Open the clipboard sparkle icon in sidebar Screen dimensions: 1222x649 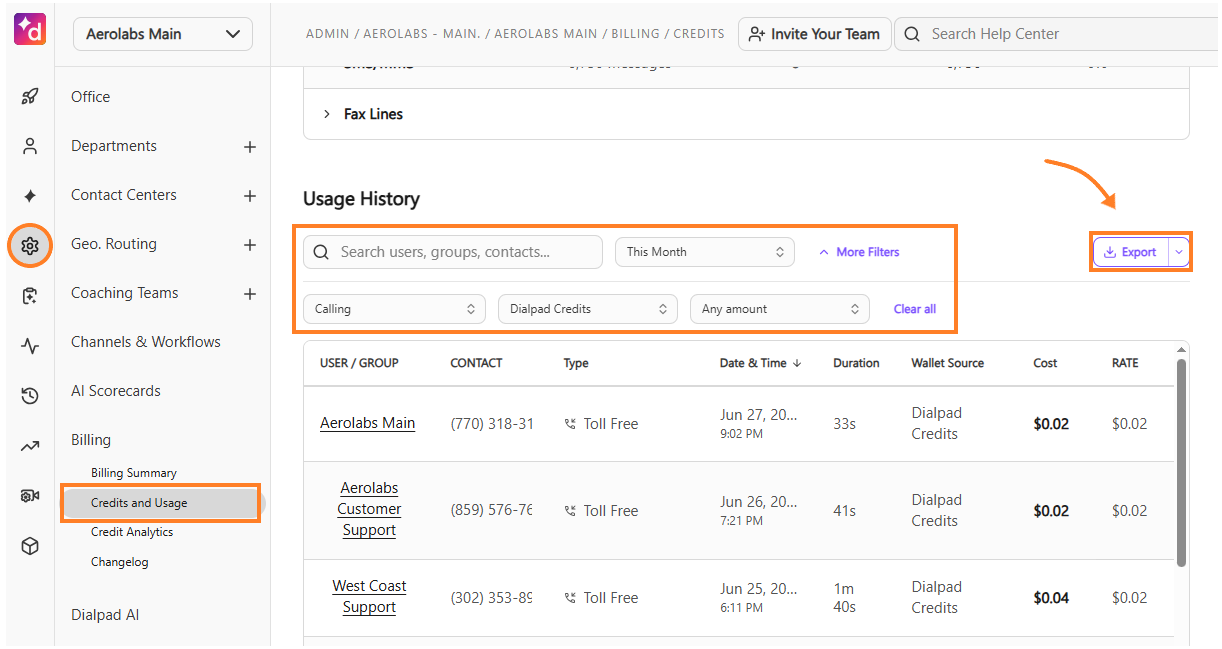(x=30, y=295)
